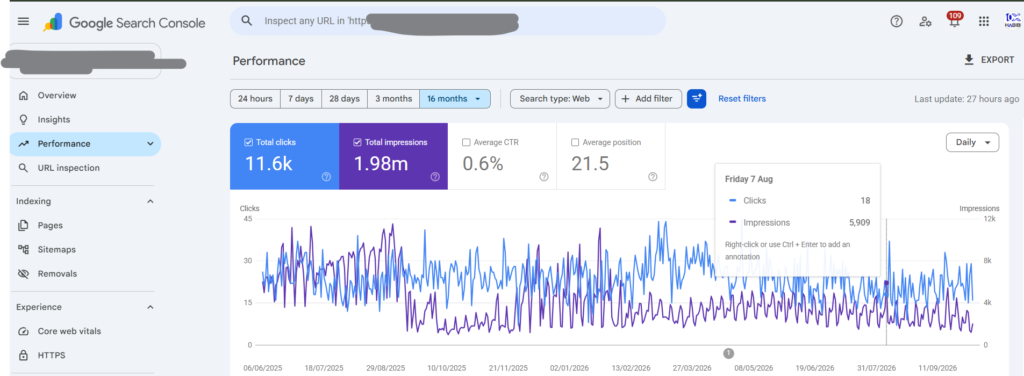The width and height of the screenshot is (1024, 376).
Task: Open notifications bell with 109 badge
Action: click(x=955, y=20)
